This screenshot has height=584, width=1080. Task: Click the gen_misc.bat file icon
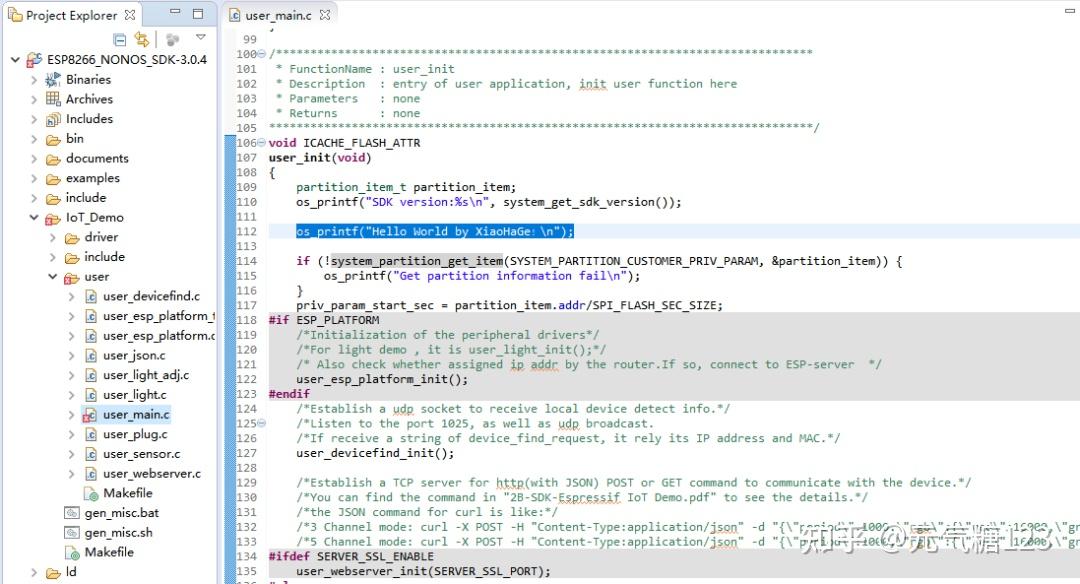coord(72,513)
